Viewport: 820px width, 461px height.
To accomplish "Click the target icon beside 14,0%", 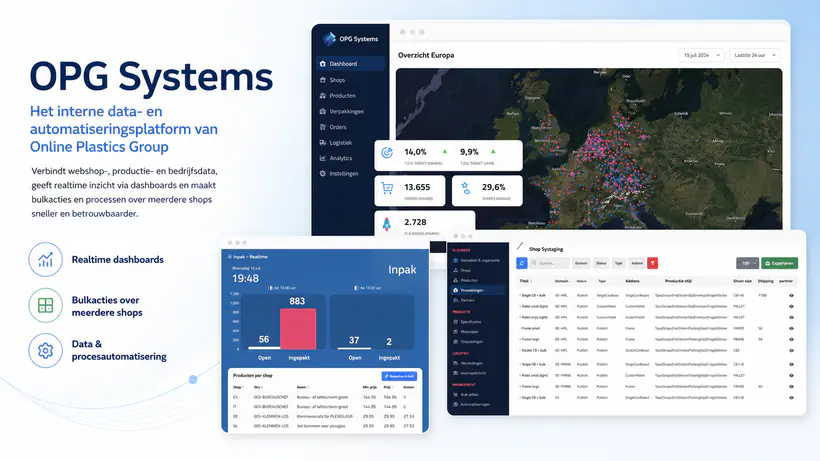I will 387,153.
